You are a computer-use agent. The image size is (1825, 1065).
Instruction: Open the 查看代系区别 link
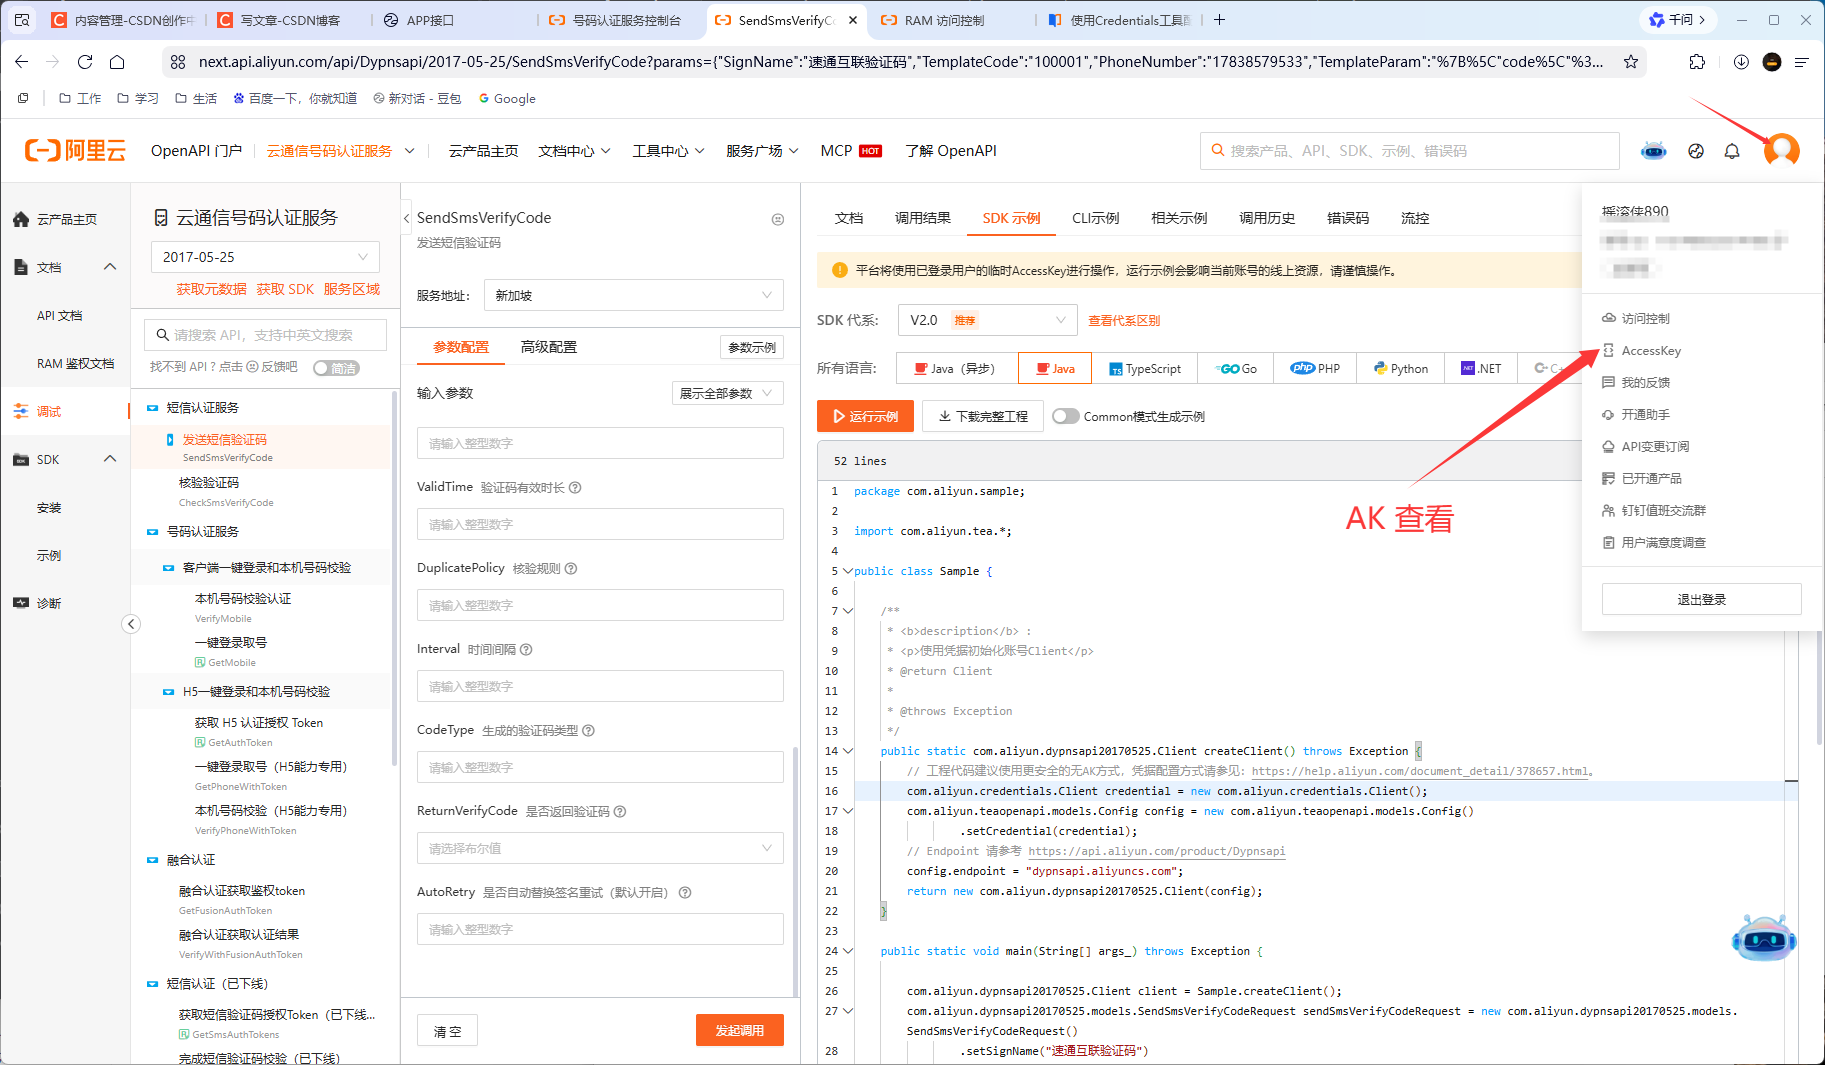(1124, 321)
